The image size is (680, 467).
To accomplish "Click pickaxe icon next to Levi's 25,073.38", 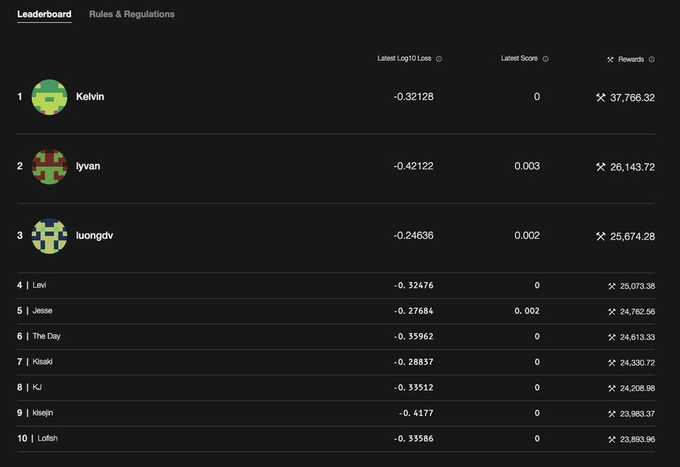I will click(x=612, y=286).
